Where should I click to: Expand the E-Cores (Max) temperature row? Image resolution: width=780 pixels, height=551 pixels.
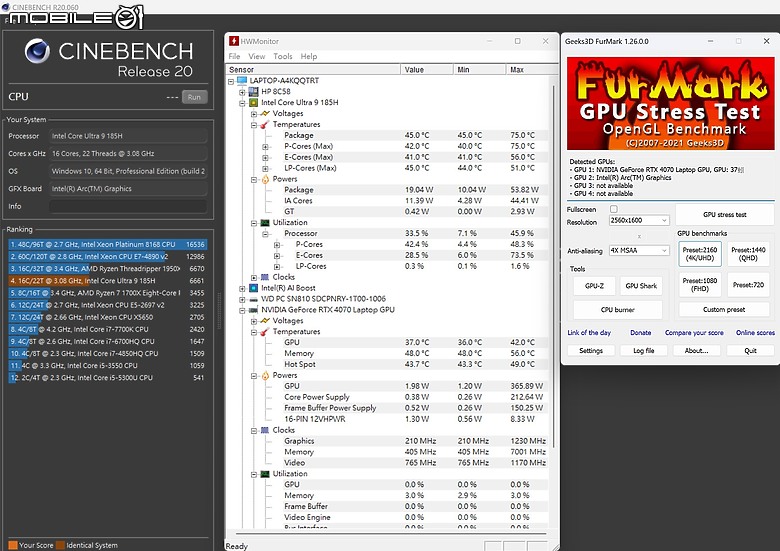tap(265, 158)
